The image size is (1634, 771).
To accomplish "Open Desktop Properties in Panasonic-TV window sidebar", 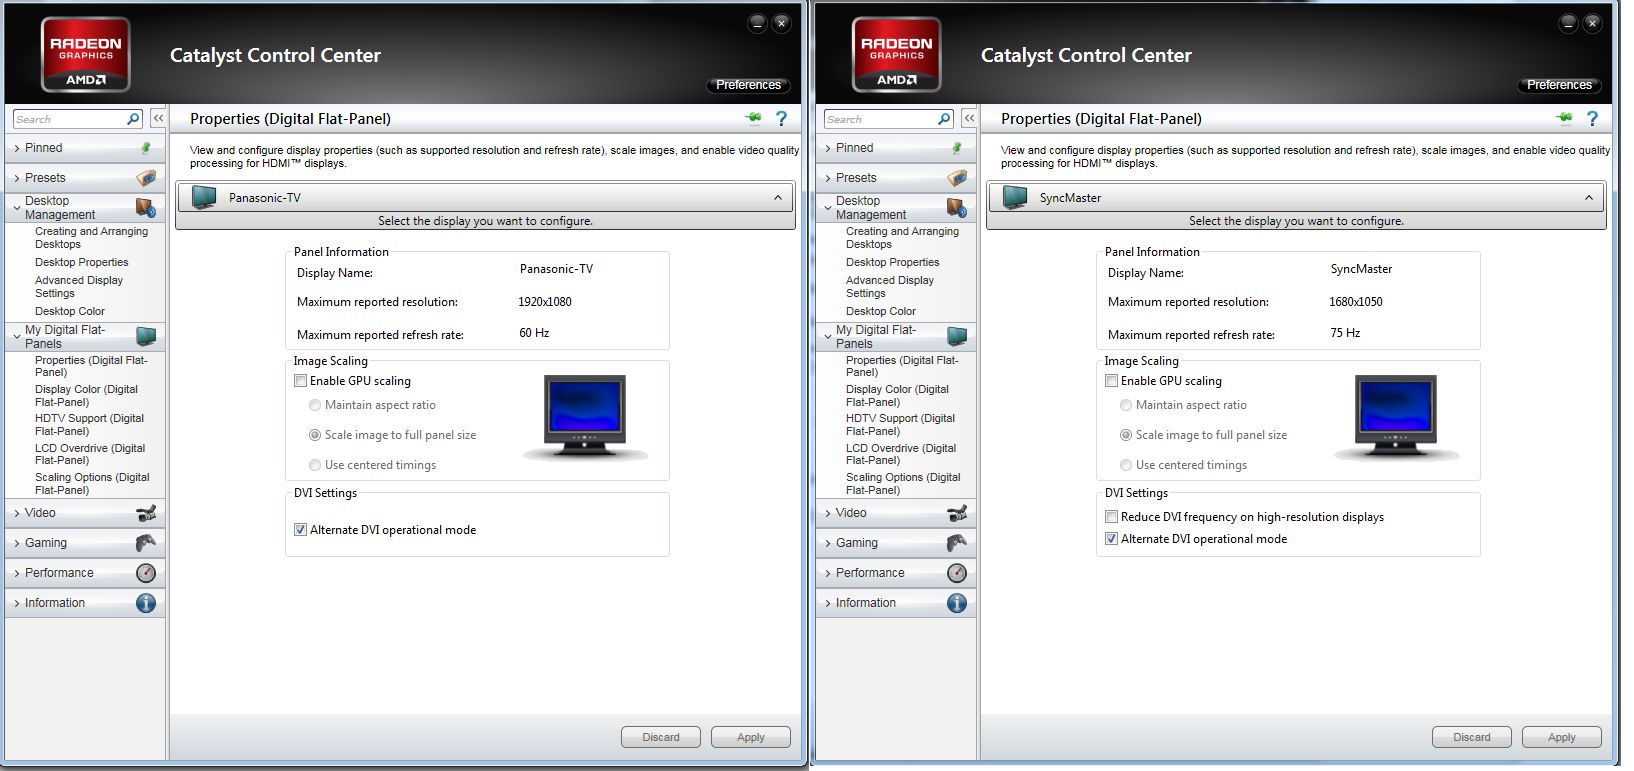I will point(82,262).
